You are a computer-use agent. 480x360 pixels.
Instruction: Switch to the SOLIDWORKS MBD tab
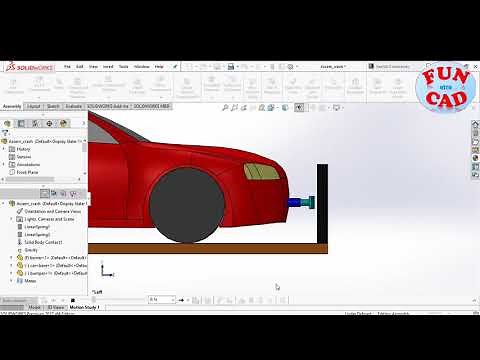tap(152, 106)
